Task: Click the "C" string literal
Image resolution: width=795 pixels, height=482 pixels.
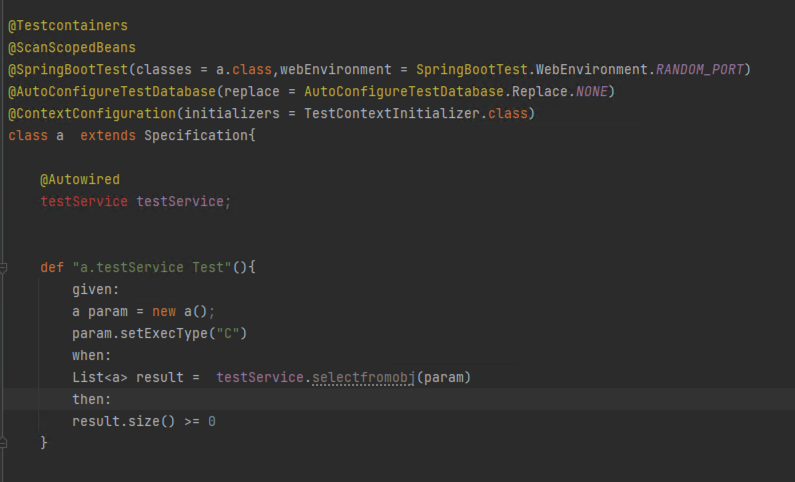Action: tap(228, 333)
